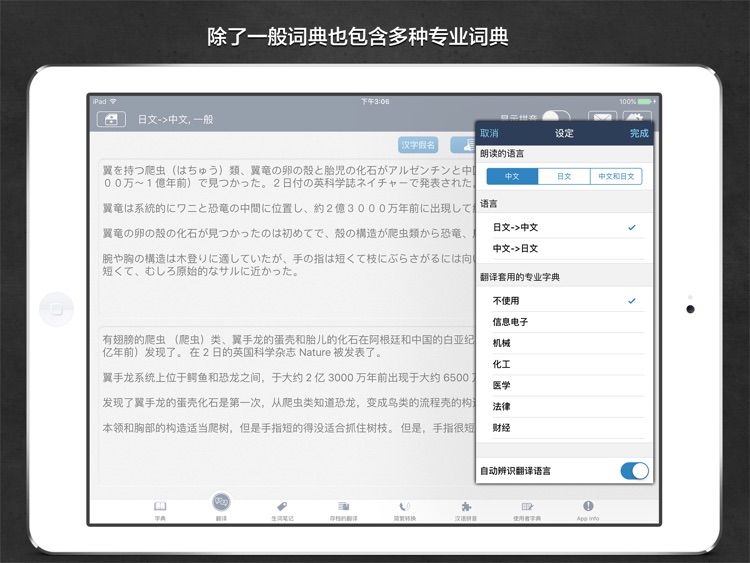Screen dimensions: 750x563
Task: Select 信息电子 professional dictionary
Action: point(564,322)
